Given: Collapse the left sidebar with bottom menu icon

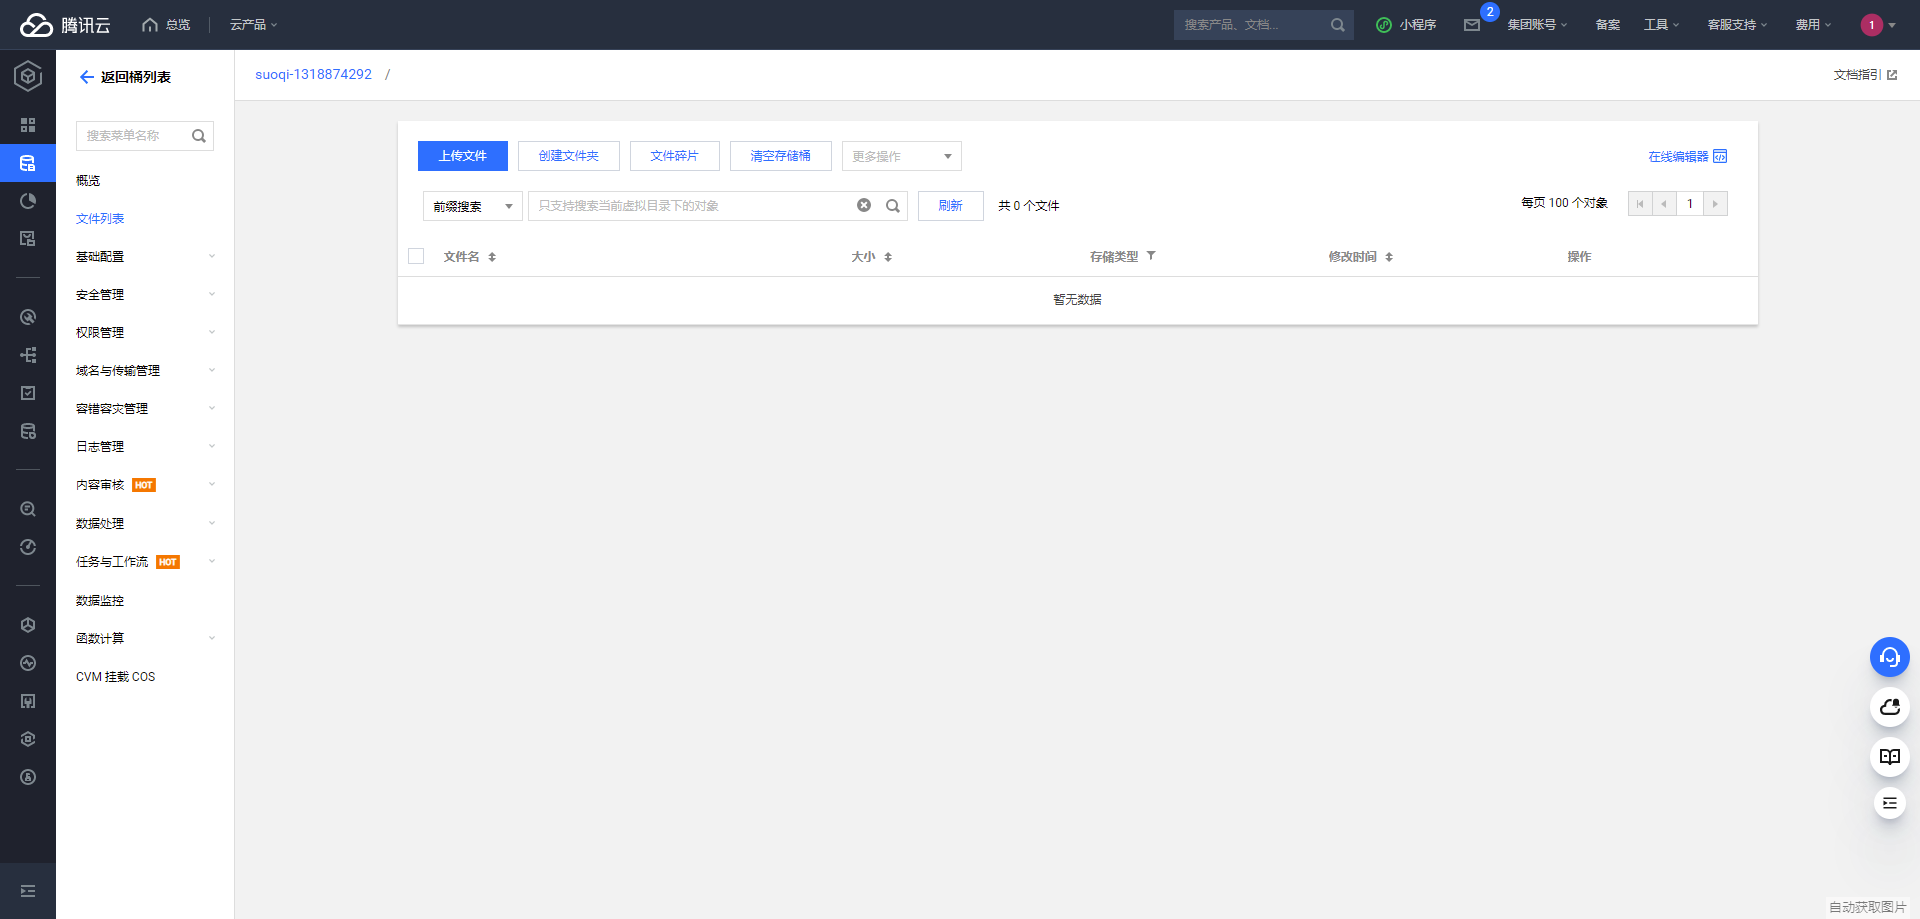Looking at the screenshot, I should tap(28, 891).
